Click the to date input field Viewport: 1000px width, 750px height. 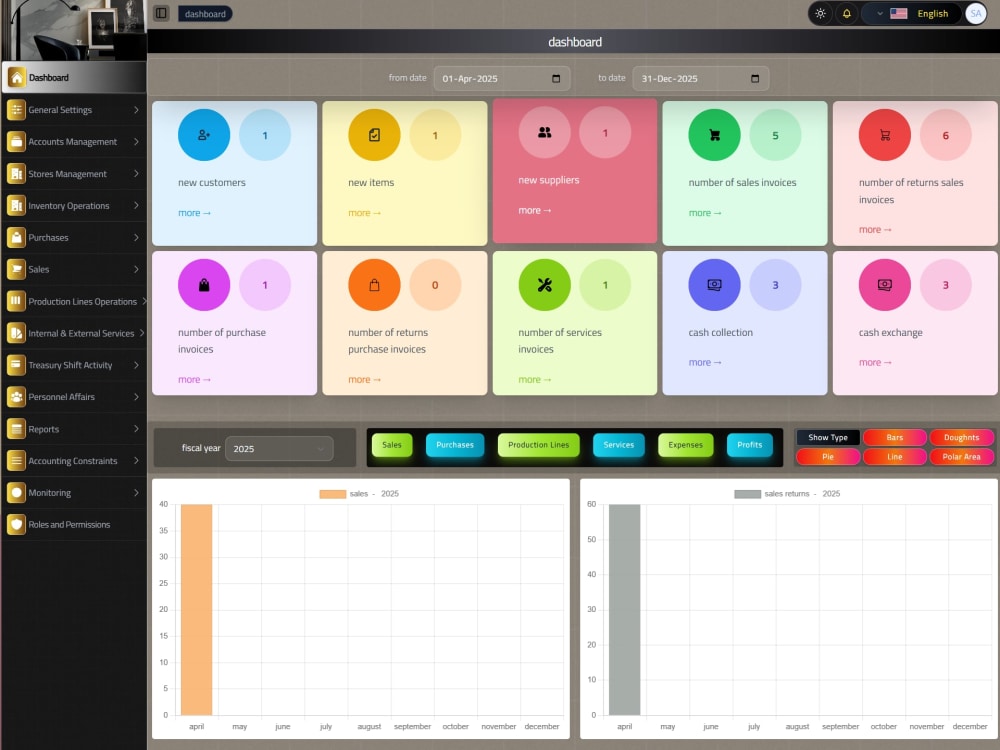[701, 78]
